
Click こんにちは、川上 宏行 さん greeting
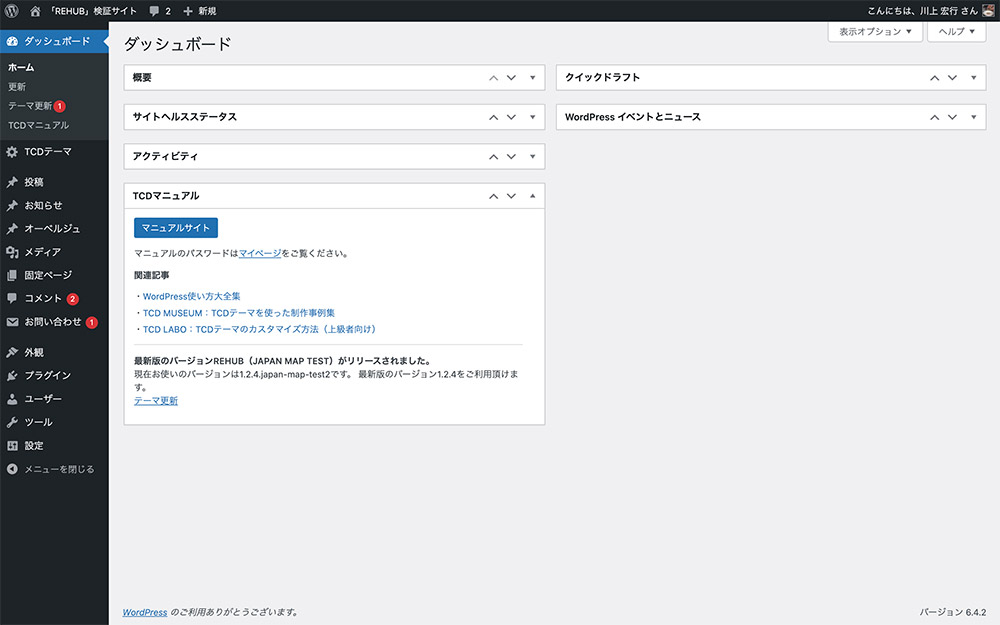(x=922, y=11)
